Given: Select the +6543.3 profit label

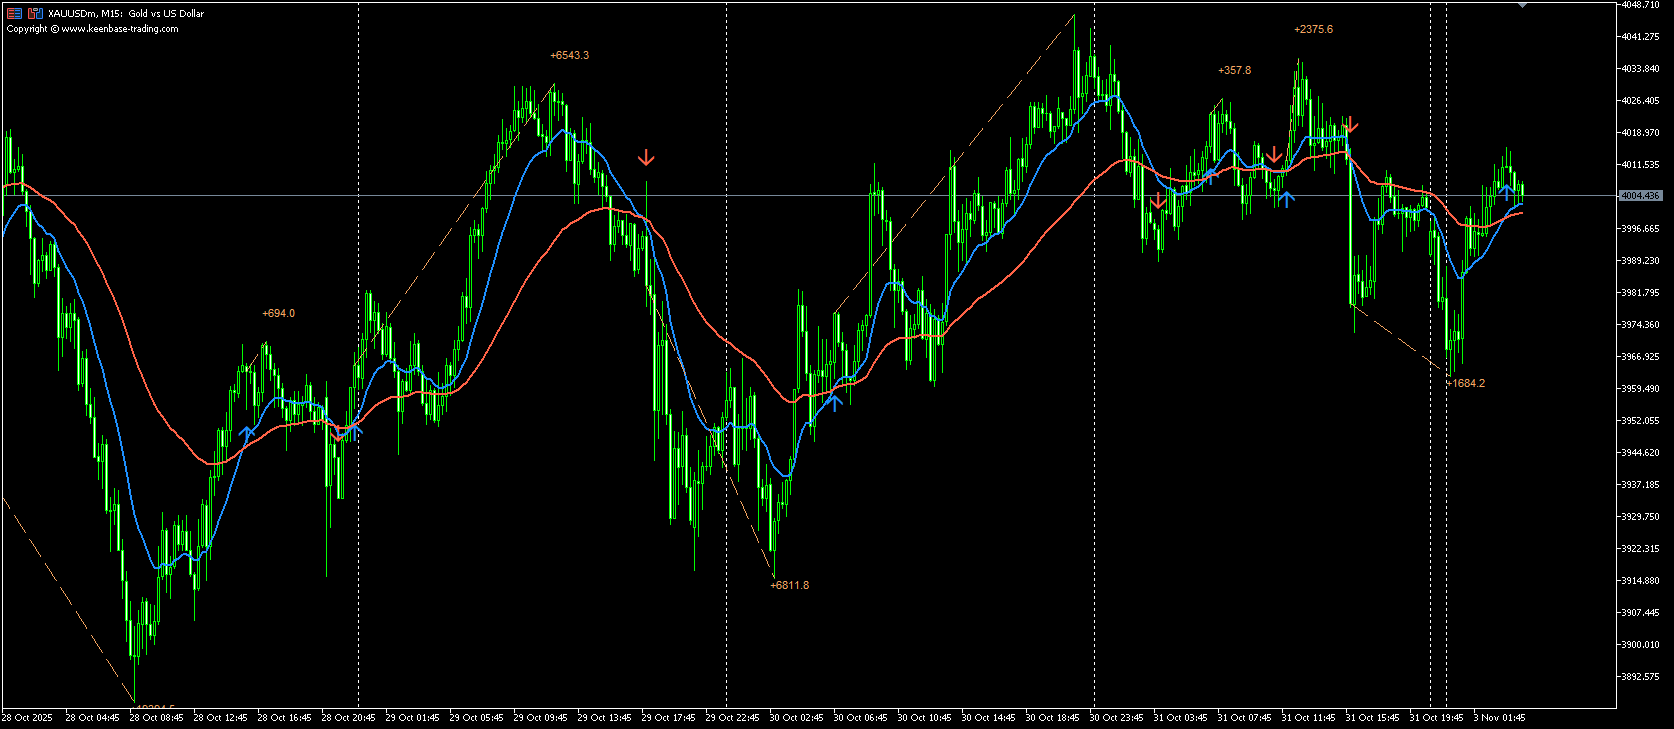Looking at the screenshot, I should coord(570,55).
